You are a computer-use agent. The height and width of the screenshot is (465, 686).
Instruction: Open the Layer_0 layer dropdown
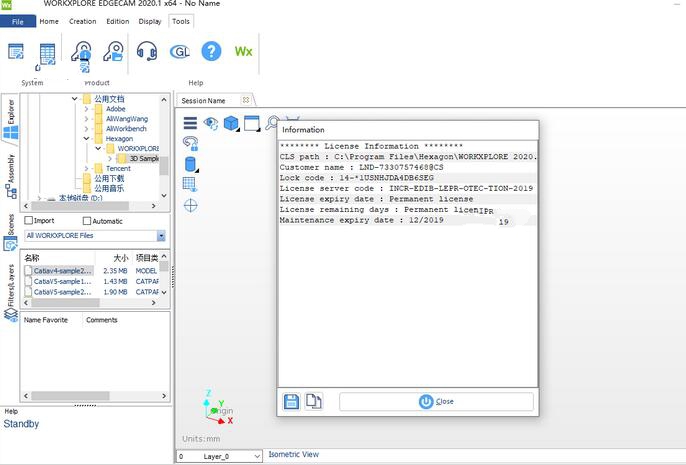[257, 456]
